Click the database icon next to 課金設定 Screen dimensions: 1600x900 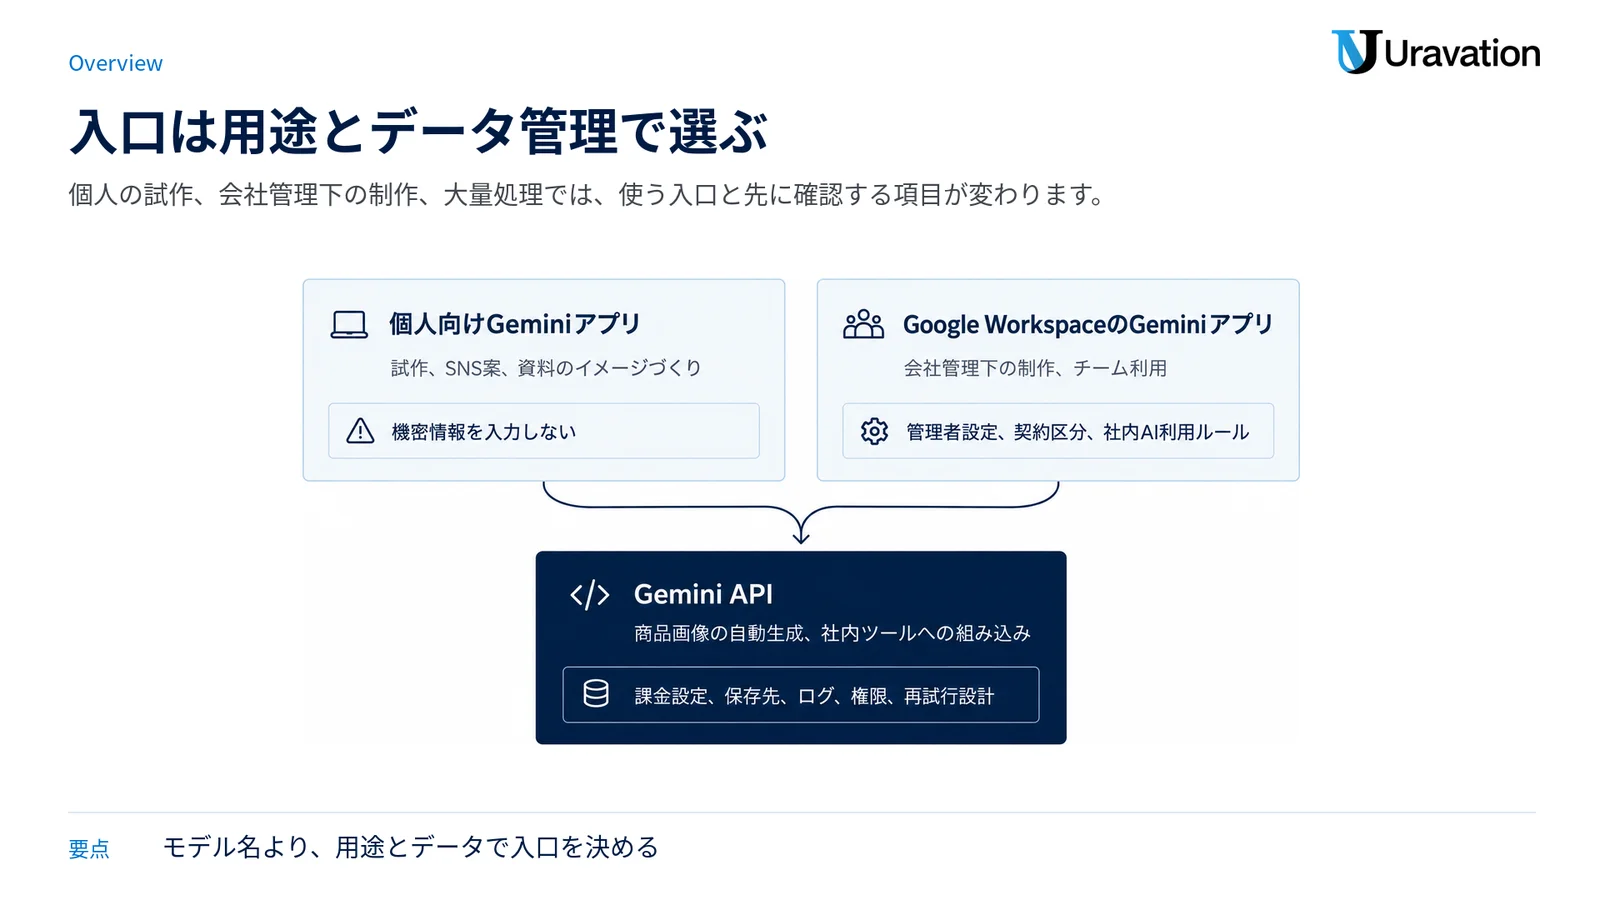[596, 694]
